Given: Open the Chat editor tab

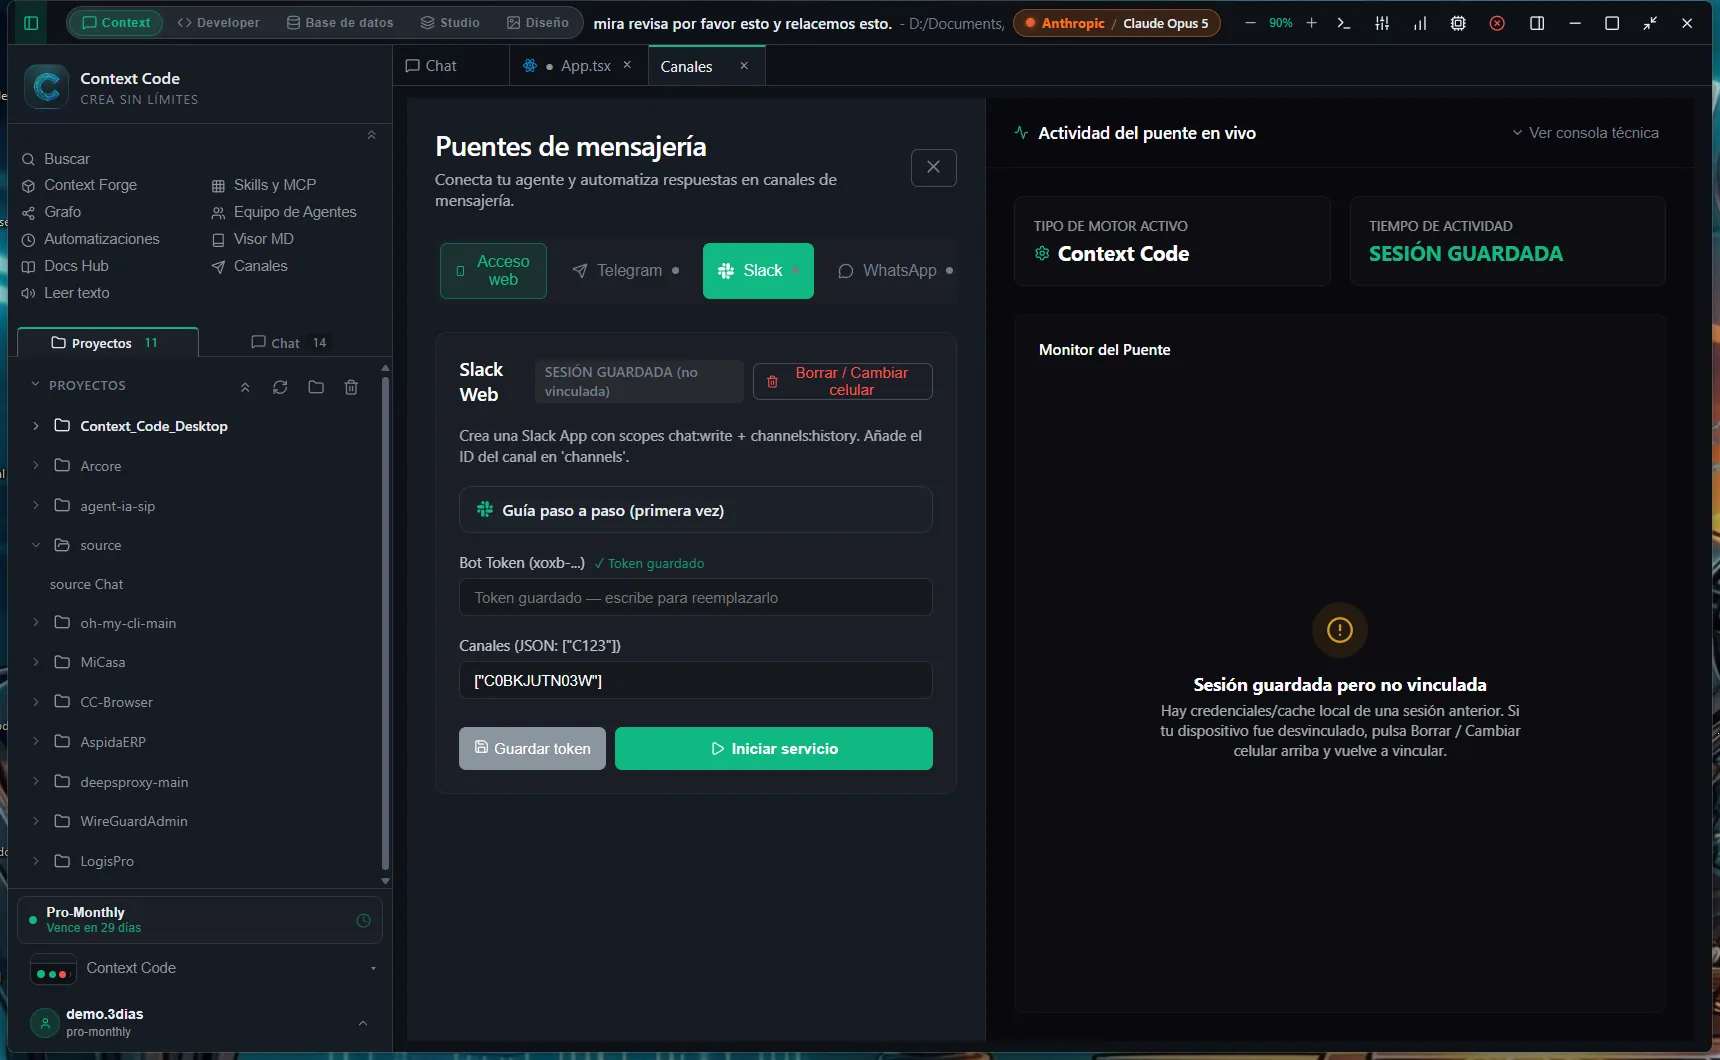Looking at the screenshot, I should (431, 65).
